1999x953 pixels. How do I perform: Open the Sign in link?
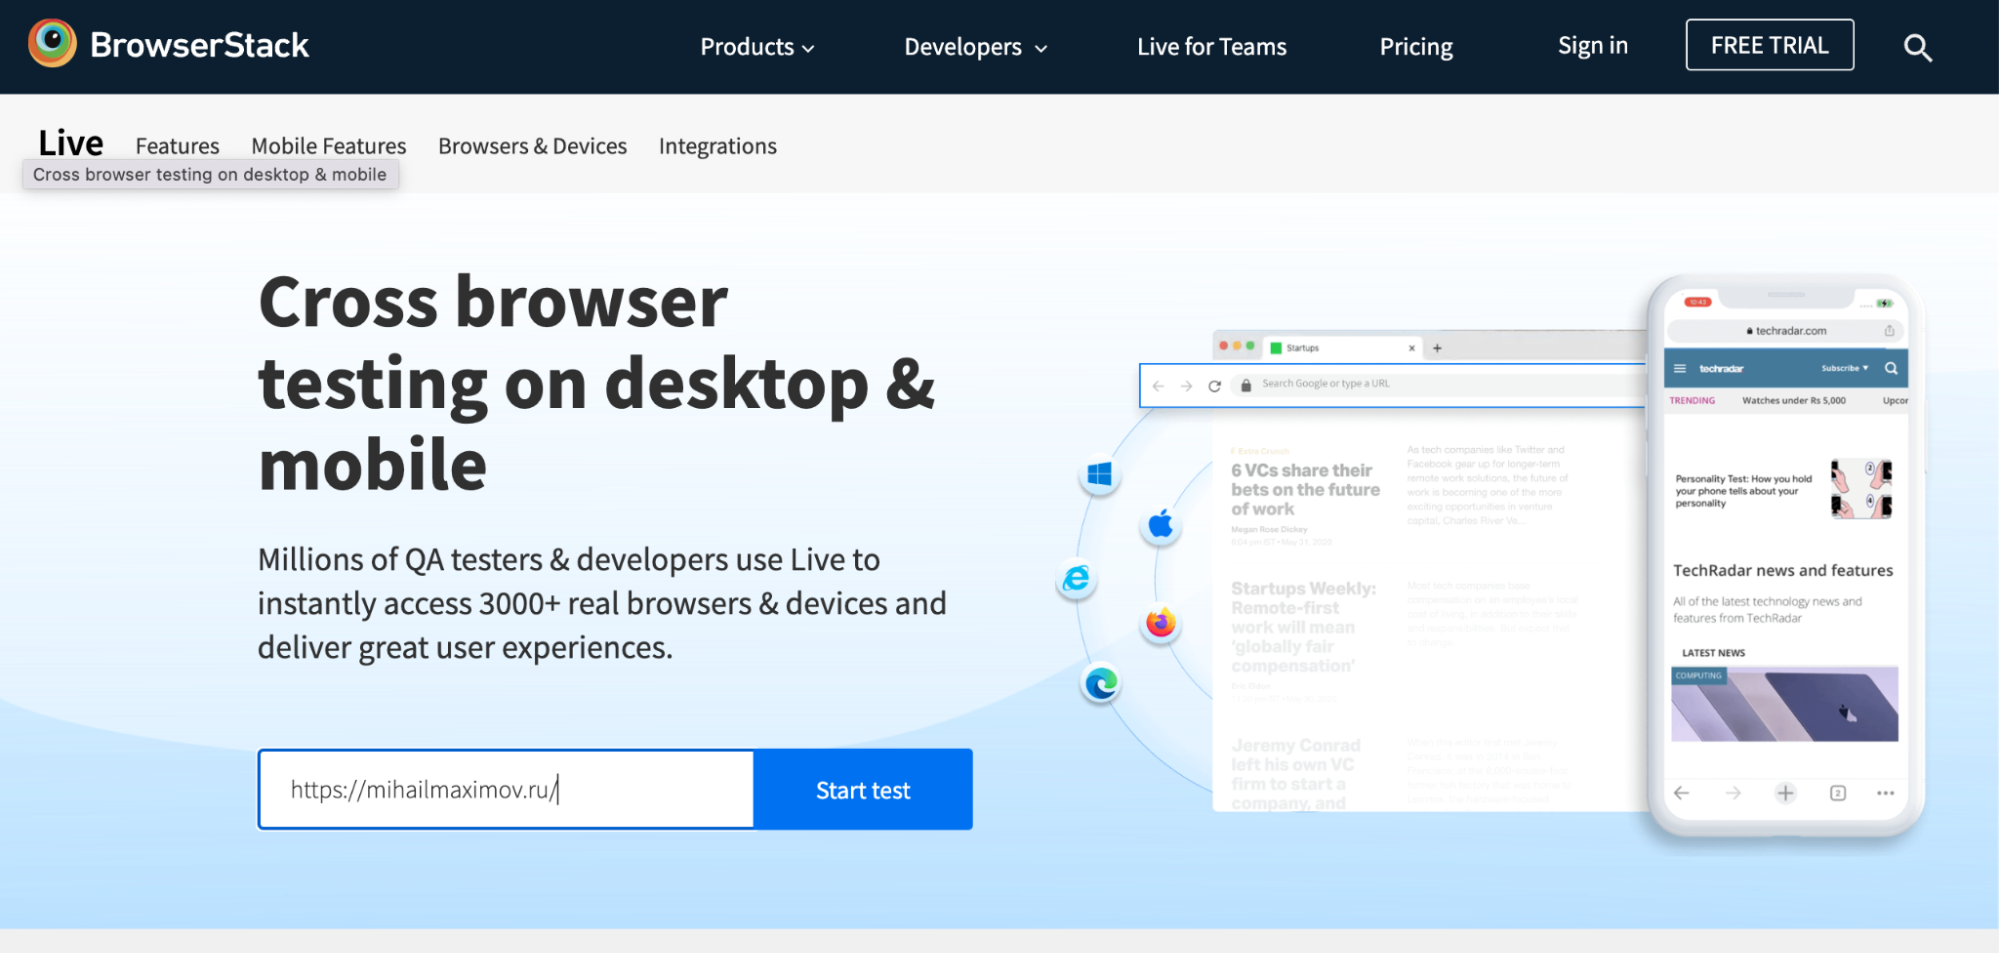pos(1592,46)
